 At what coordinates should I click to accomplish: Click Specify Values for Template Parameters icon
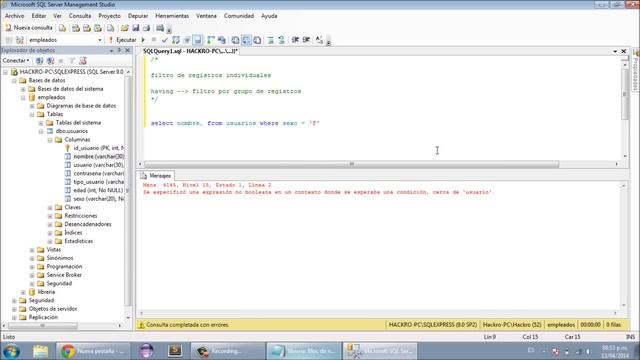(320, 40)
